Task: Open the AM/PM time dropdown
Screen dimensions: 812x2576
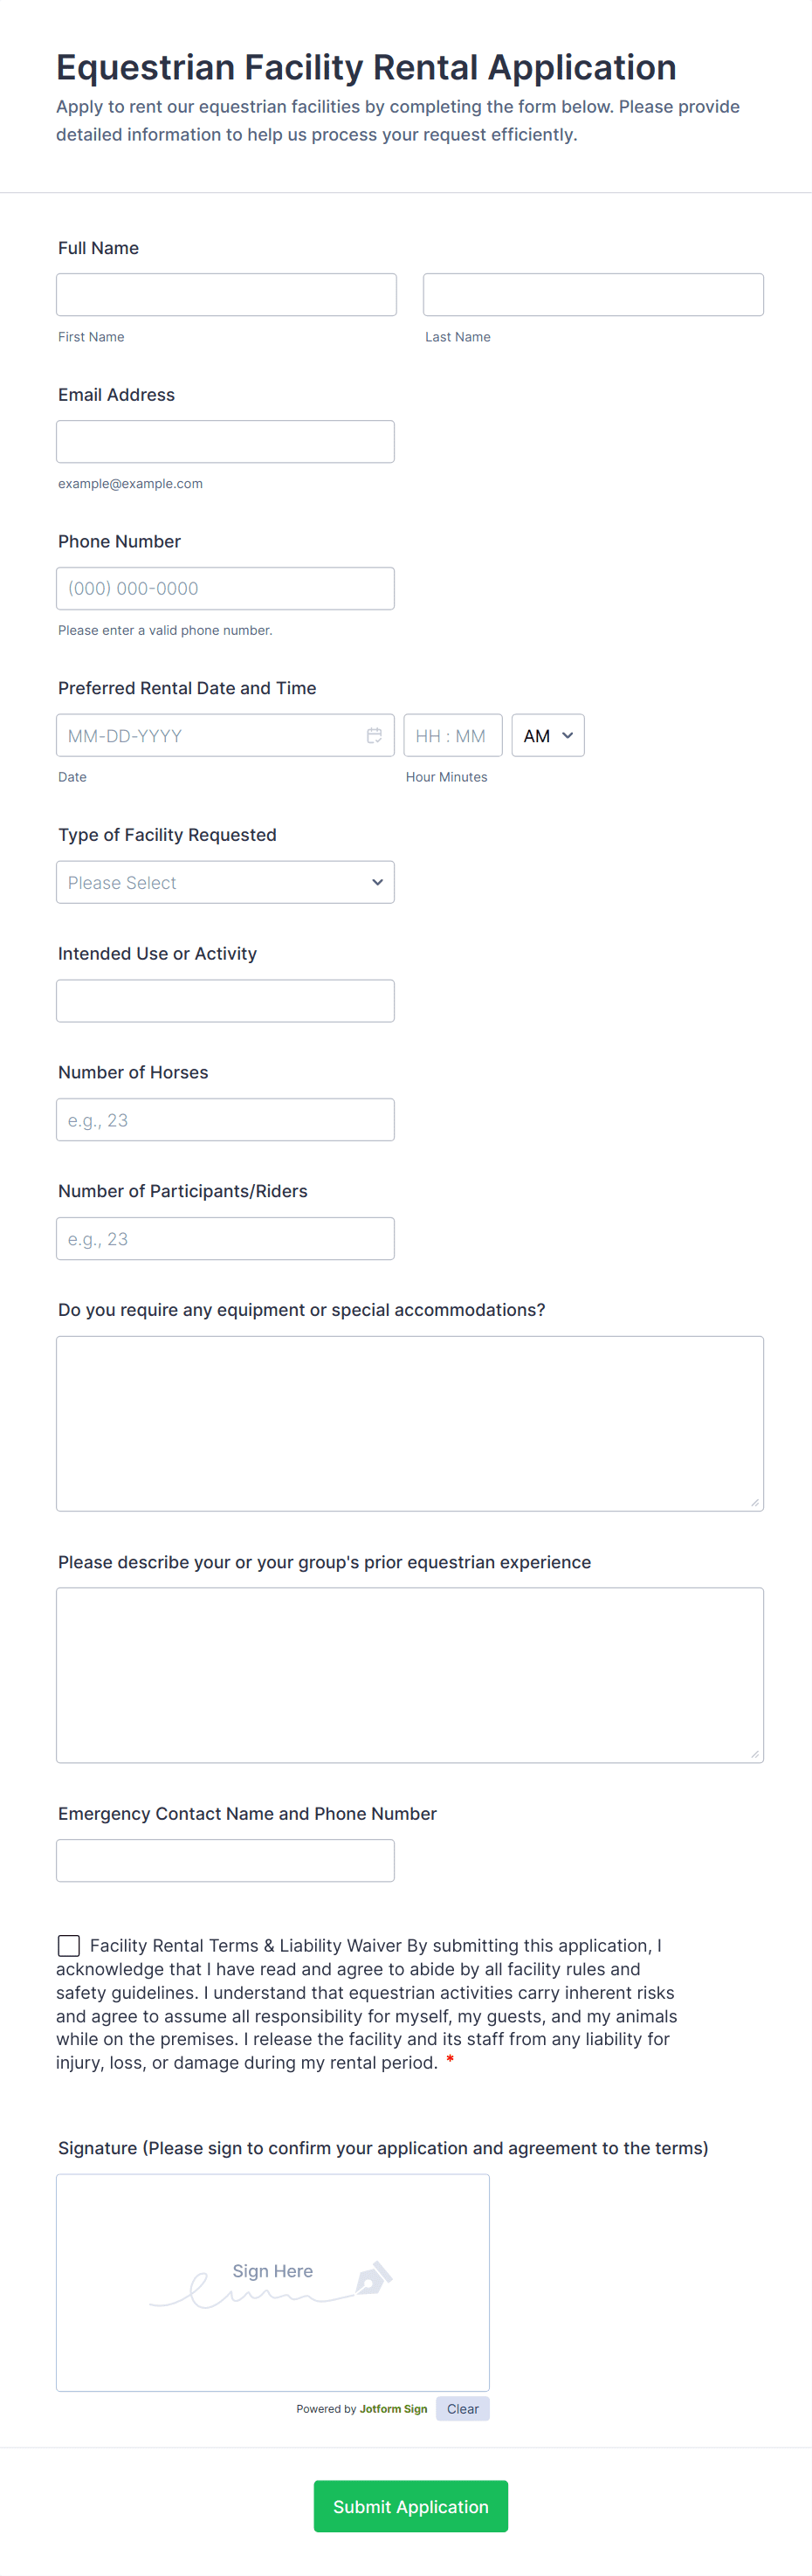Action: tap(547, 735)
